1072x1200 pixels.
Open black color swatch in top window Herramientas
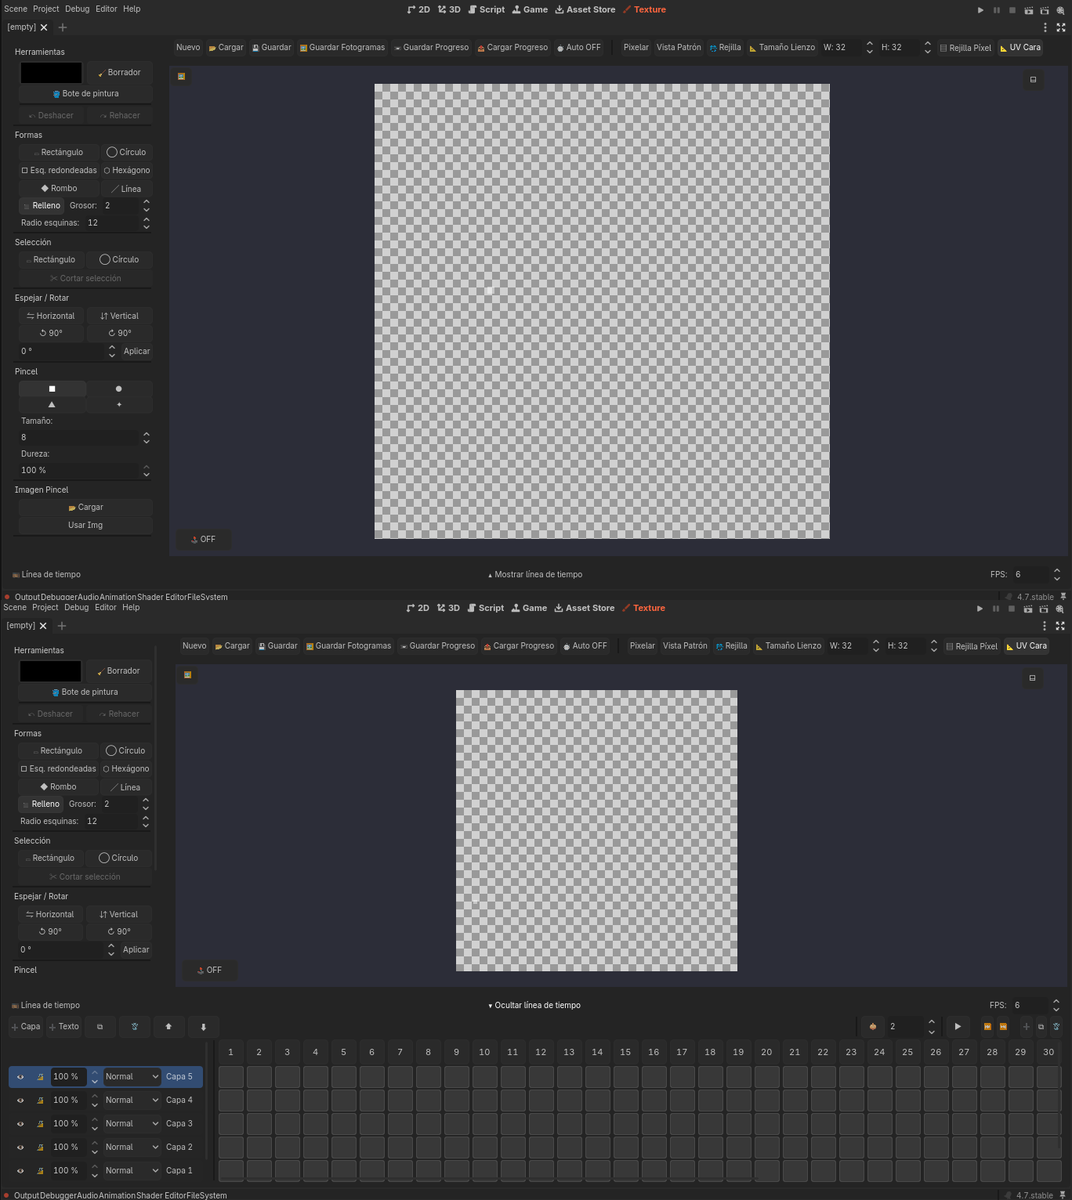[x=51, y=73]
